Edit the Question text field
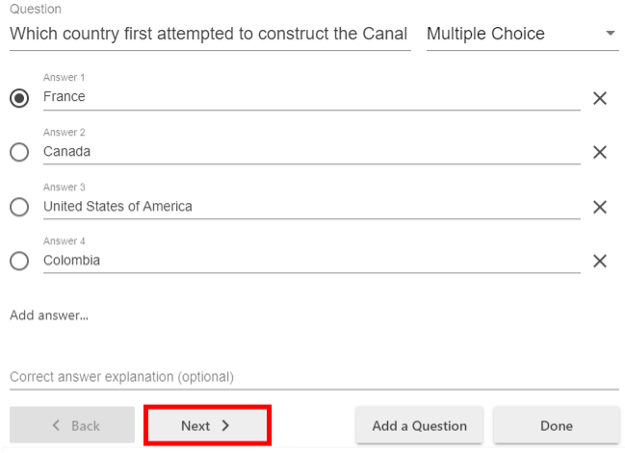Screen dimensions: 625x453 point(209,34)
